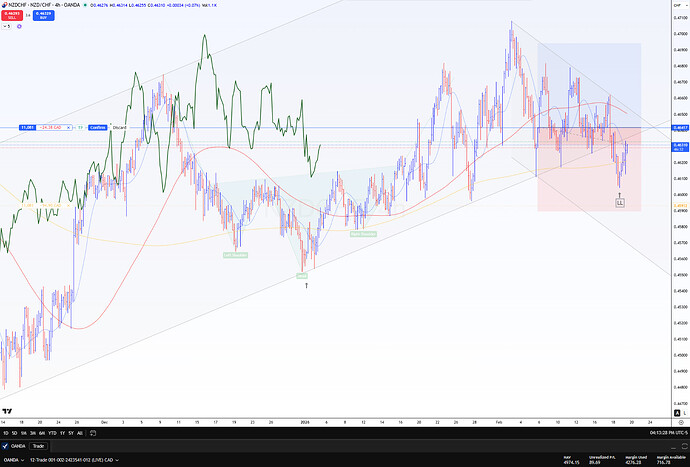Click the orange price label on price scale
This screenshot has width=690, height=467.
point(681,206)
